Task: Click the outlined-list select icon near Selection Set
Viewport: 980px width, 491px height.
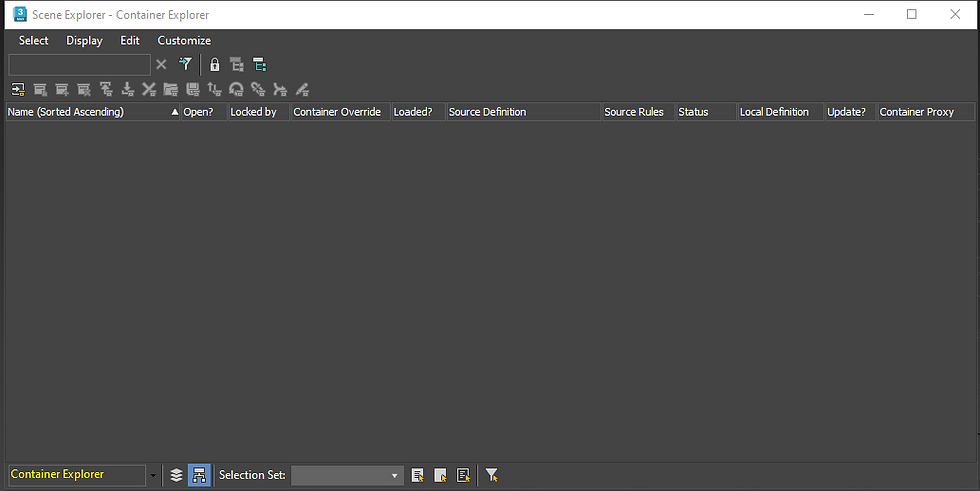Action: point(463,475)
